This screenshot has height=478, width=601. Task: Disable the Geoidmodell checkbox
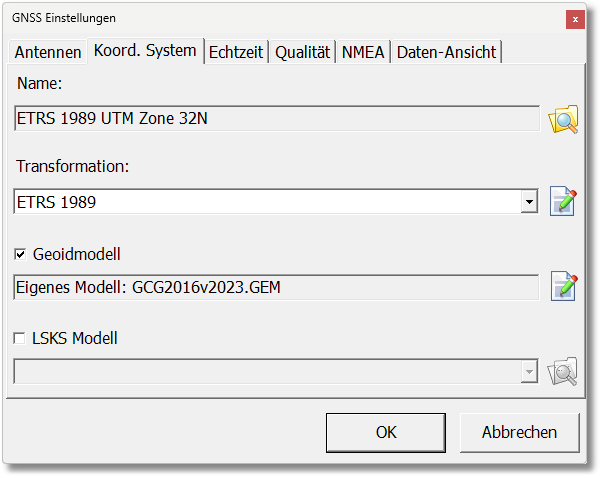(x=20, y=254)
